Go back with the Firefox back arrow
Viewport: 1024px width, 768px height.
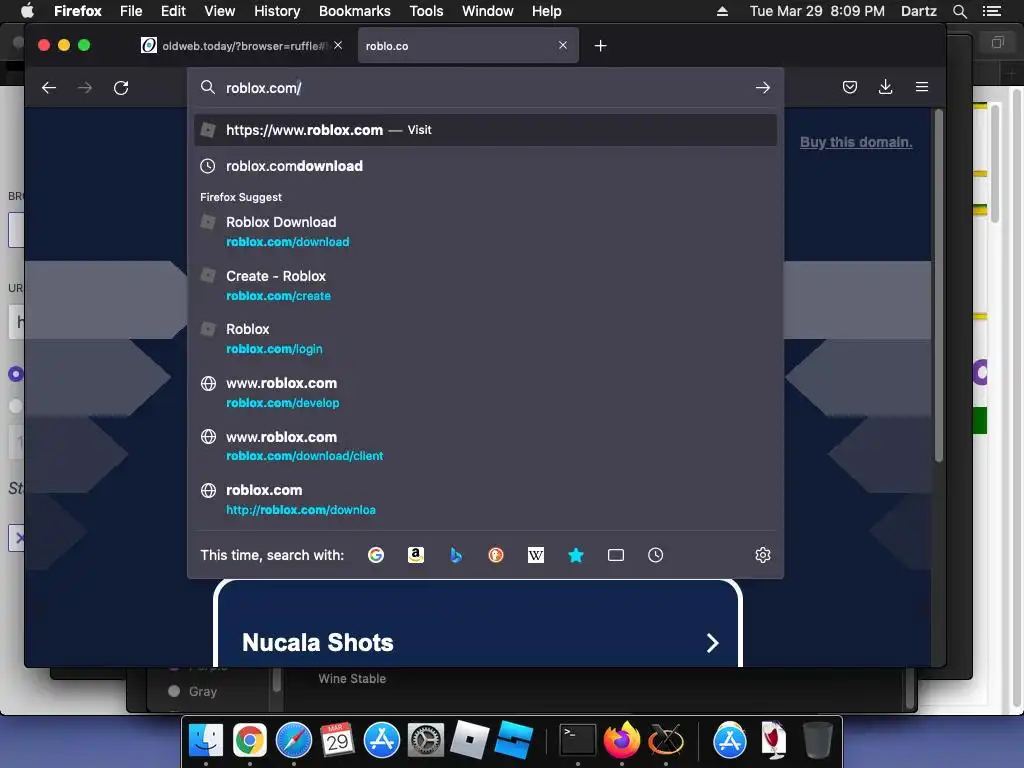coord(49,88)
